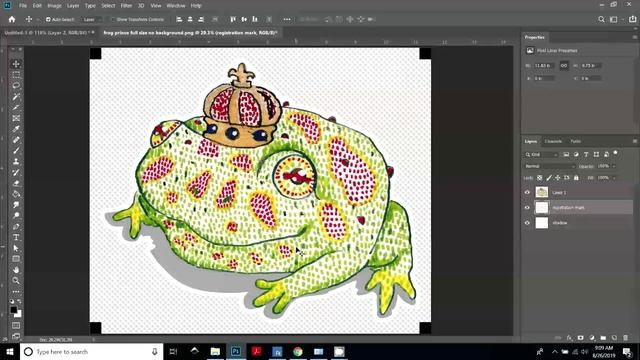
Task: Open Chrome from the Windows taskbar
Action: click(x=298, y=351)
